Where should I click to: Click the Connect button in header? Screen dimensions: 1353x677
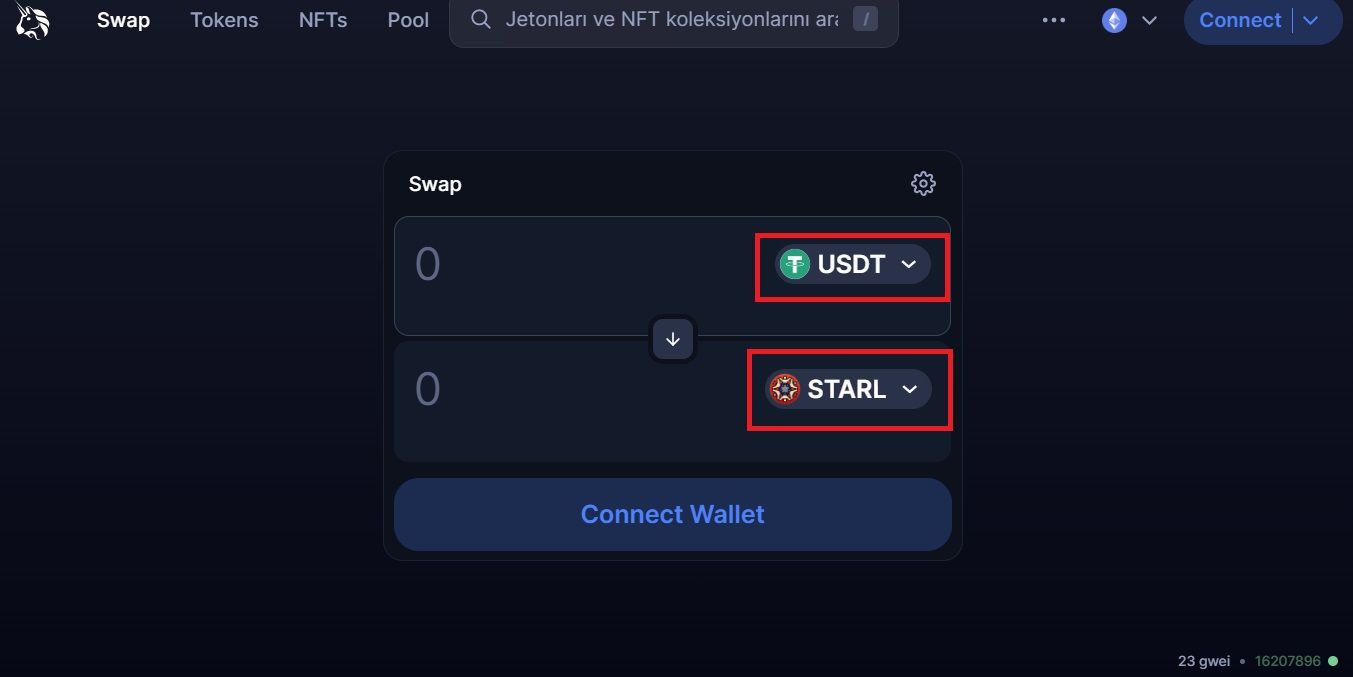1240,20
